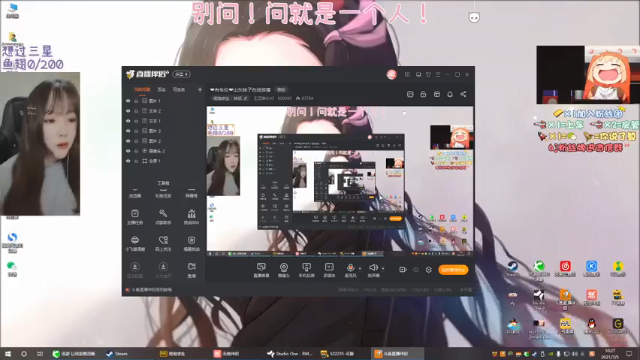
Task: Hide the 图片 2 layer
Action: pyautogui.click(x=128, y=141)
